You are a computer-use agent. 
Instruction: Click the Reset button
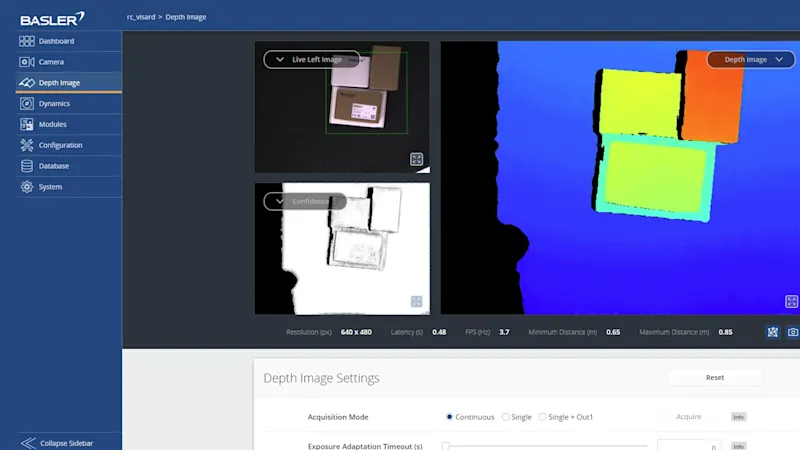pyautogui.click(x=714, y=378)
